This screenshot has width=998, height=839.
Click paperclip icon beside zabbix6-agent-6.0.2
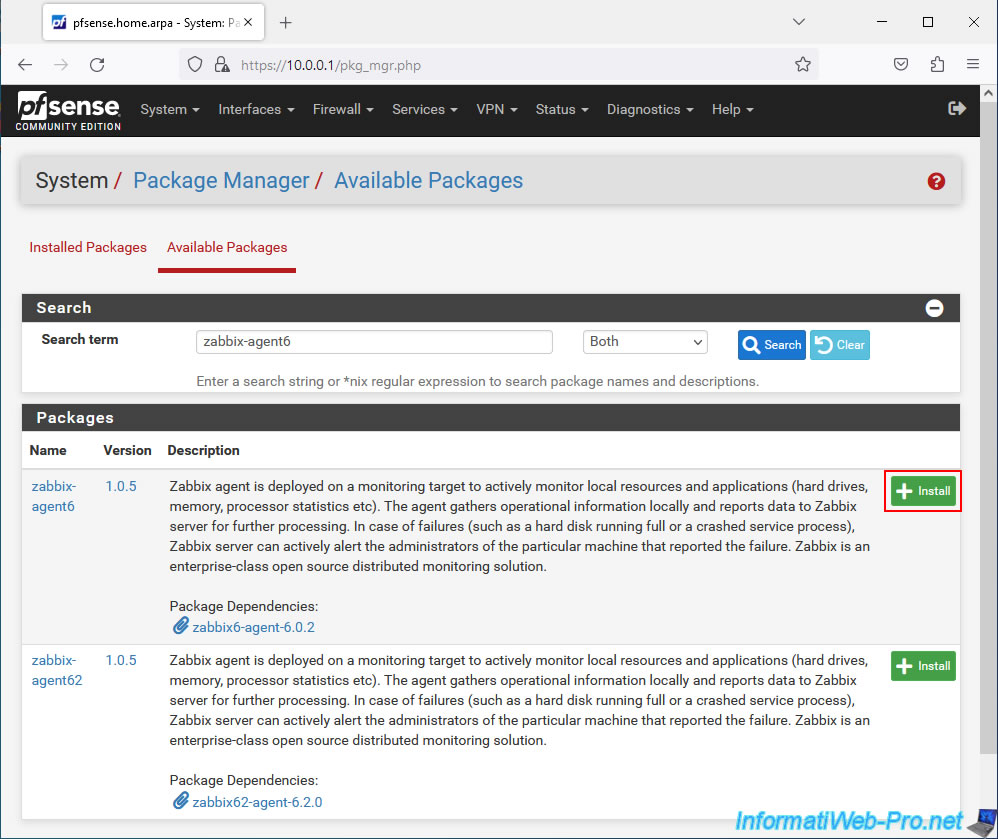pos(181,626)
